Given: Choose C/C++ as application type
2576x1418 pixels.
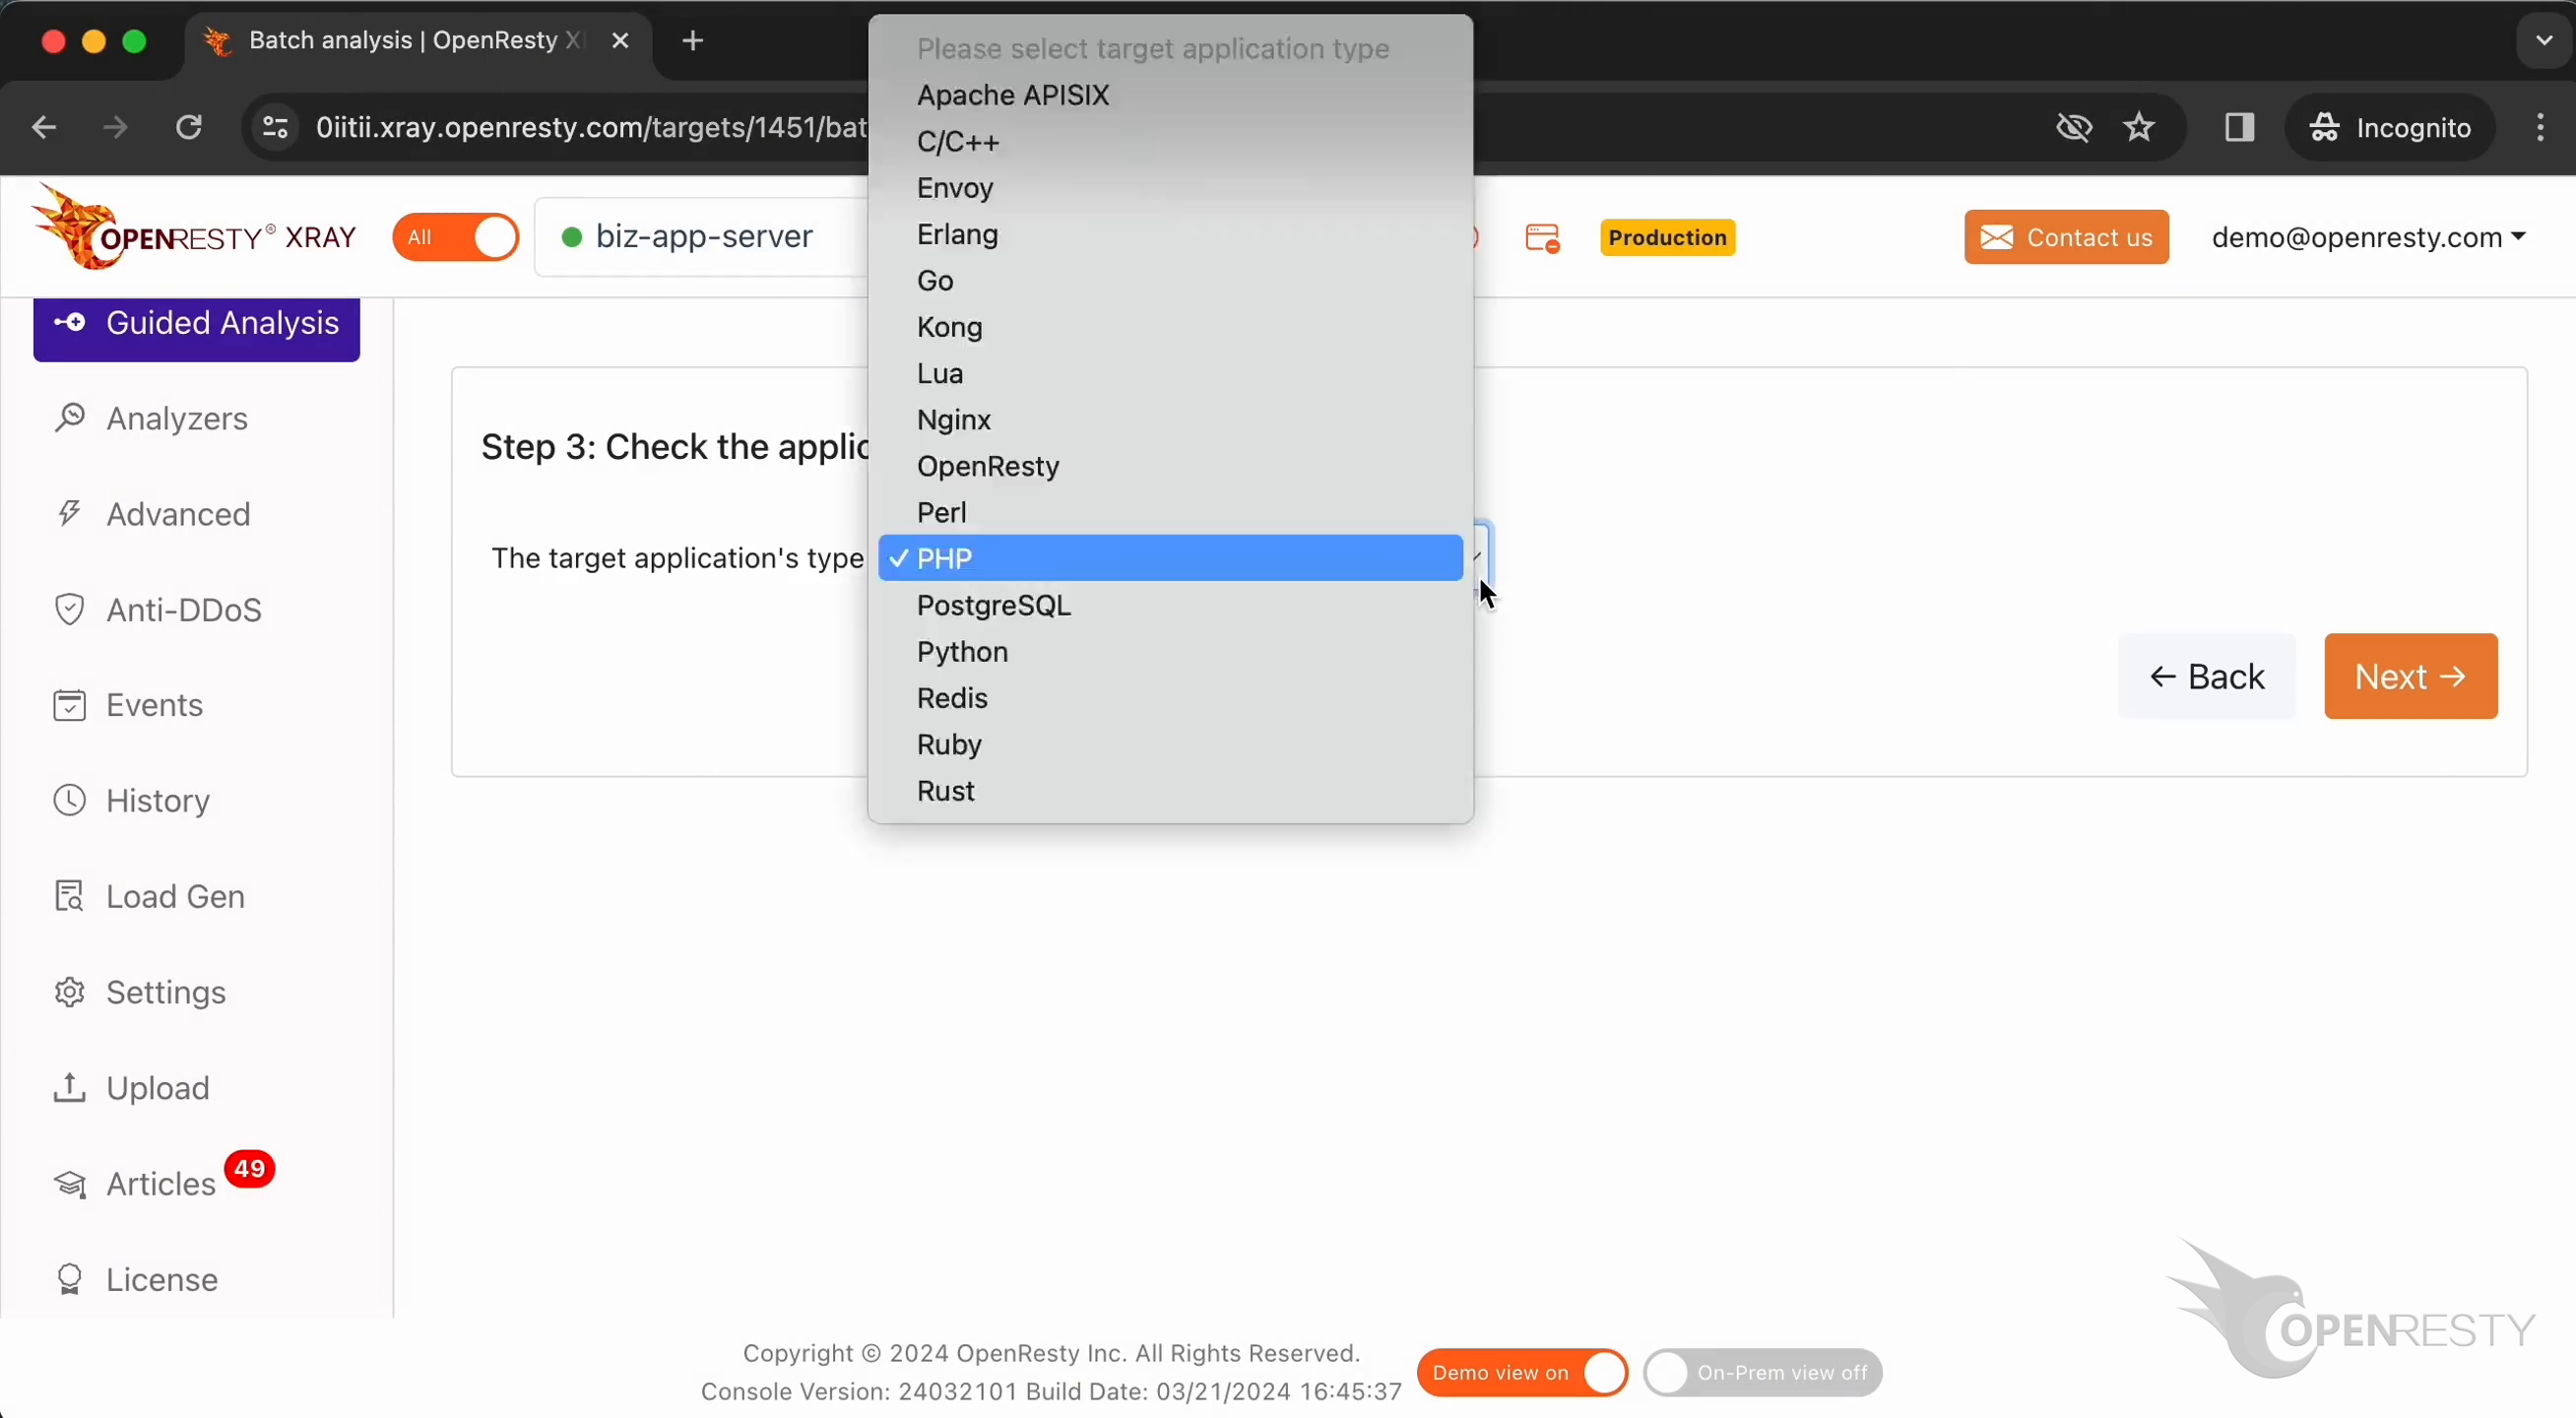Looking at the screenshot, I should 1170,142.
